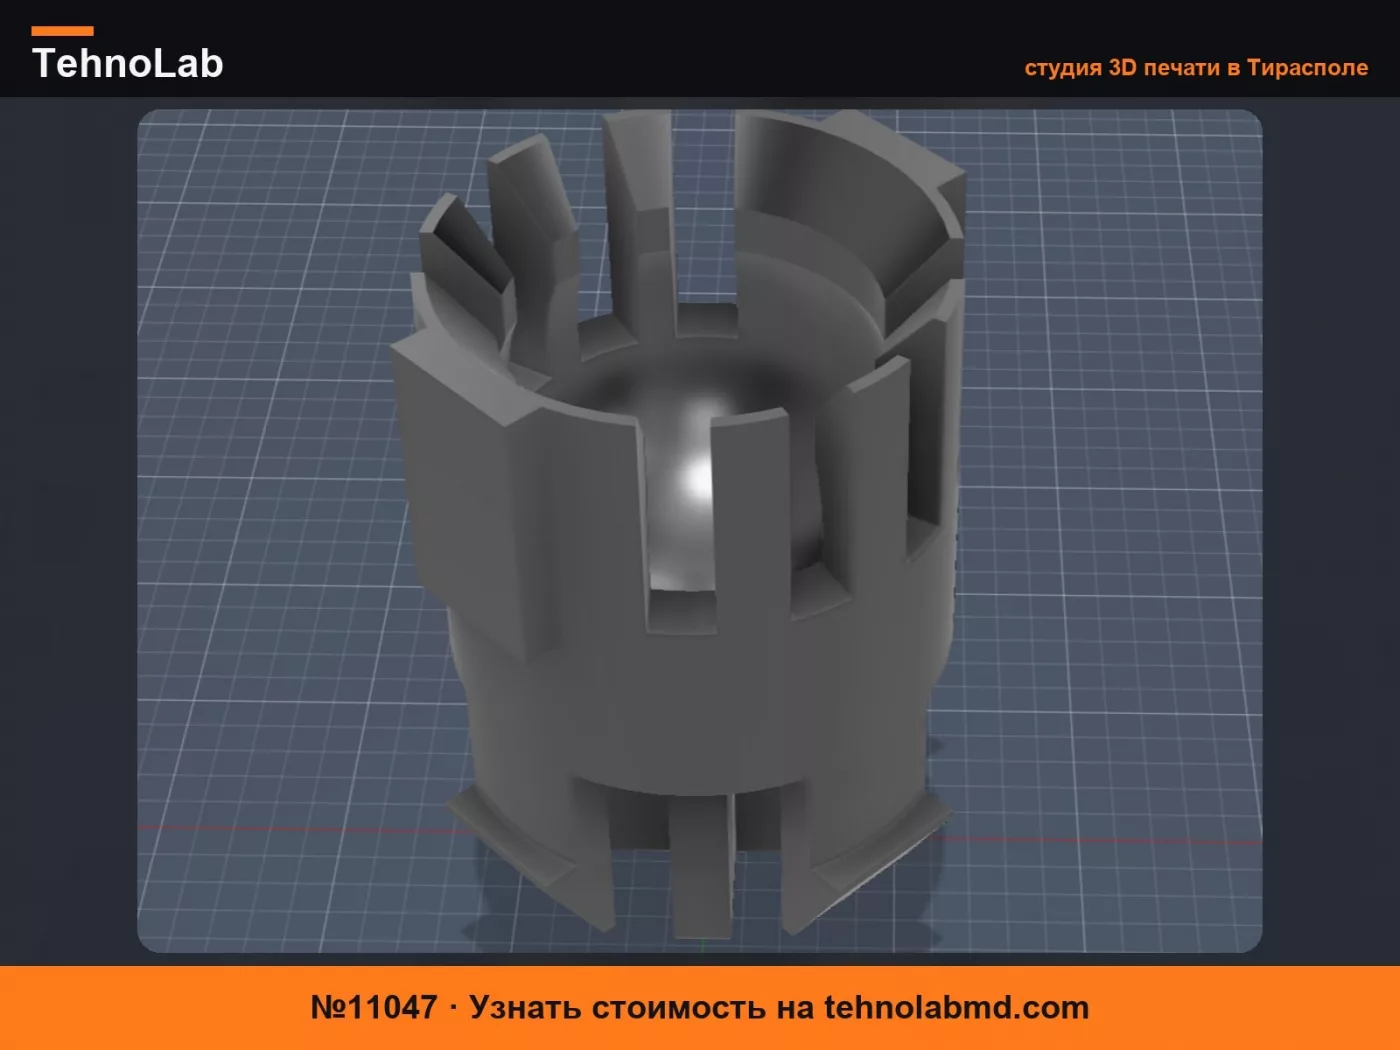
Task: Select the wide curved wall segment of model
Action: pyautogui.click(x=850, y=215)
